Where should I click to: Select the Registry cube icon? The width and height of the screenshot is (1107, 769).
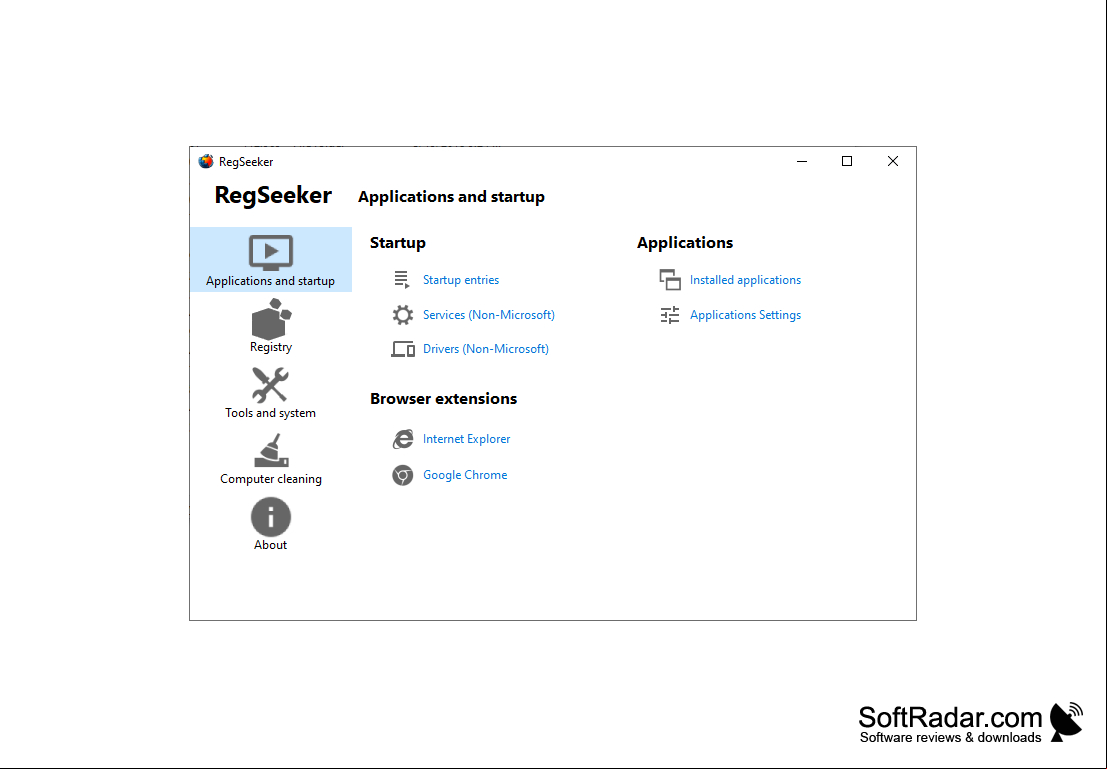271,319
